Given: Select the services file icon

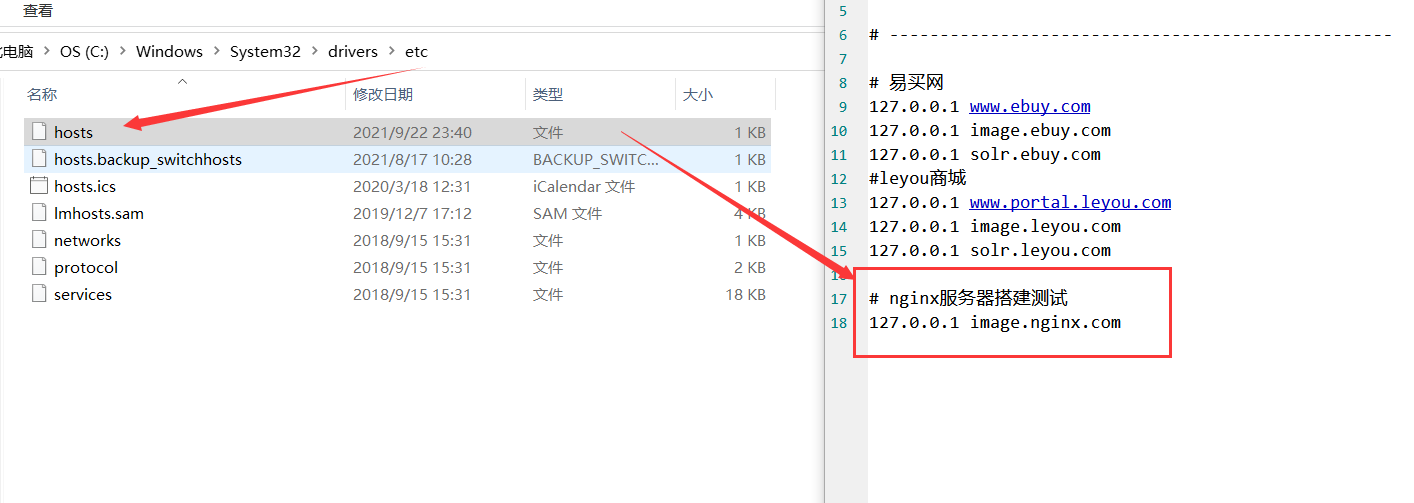Looking at the screenshot, I should pyautogui.click(x=39, y=294).
